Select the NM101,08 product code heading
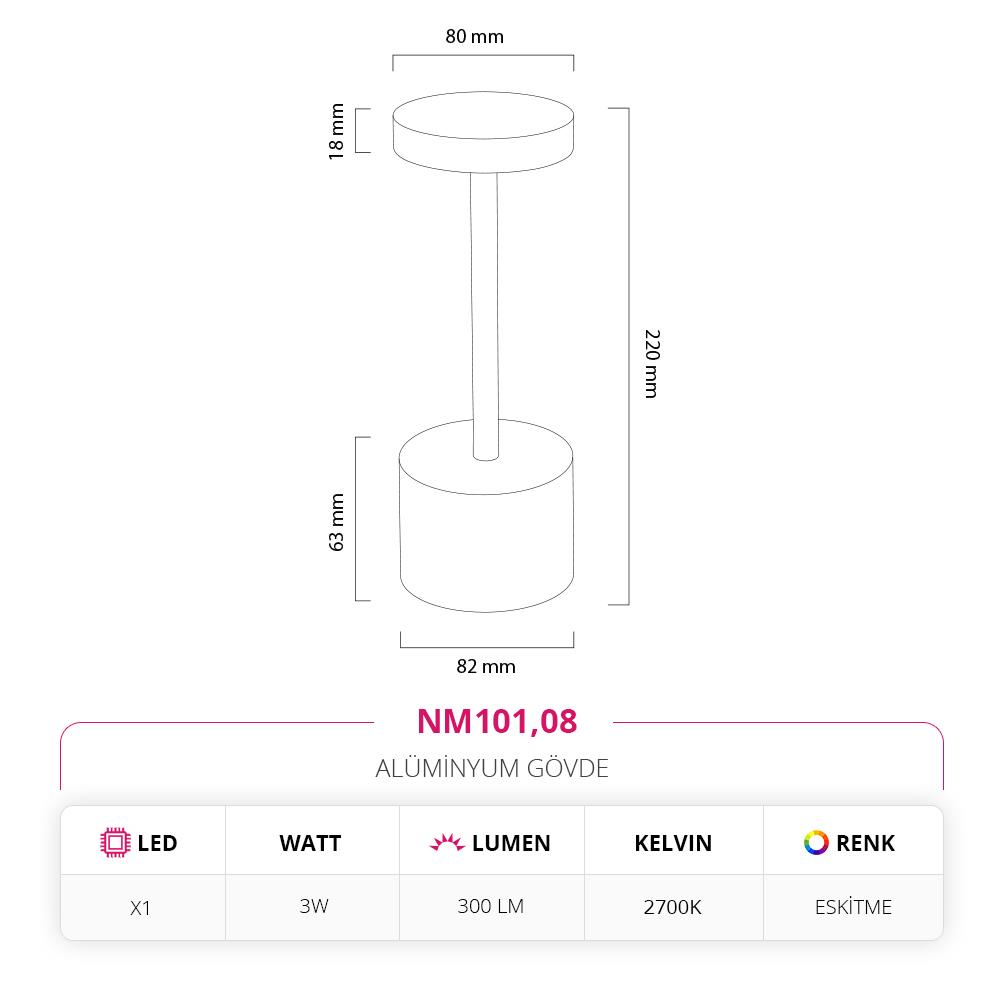This screenshot has height=1000, width=1000. click(497, 721)
